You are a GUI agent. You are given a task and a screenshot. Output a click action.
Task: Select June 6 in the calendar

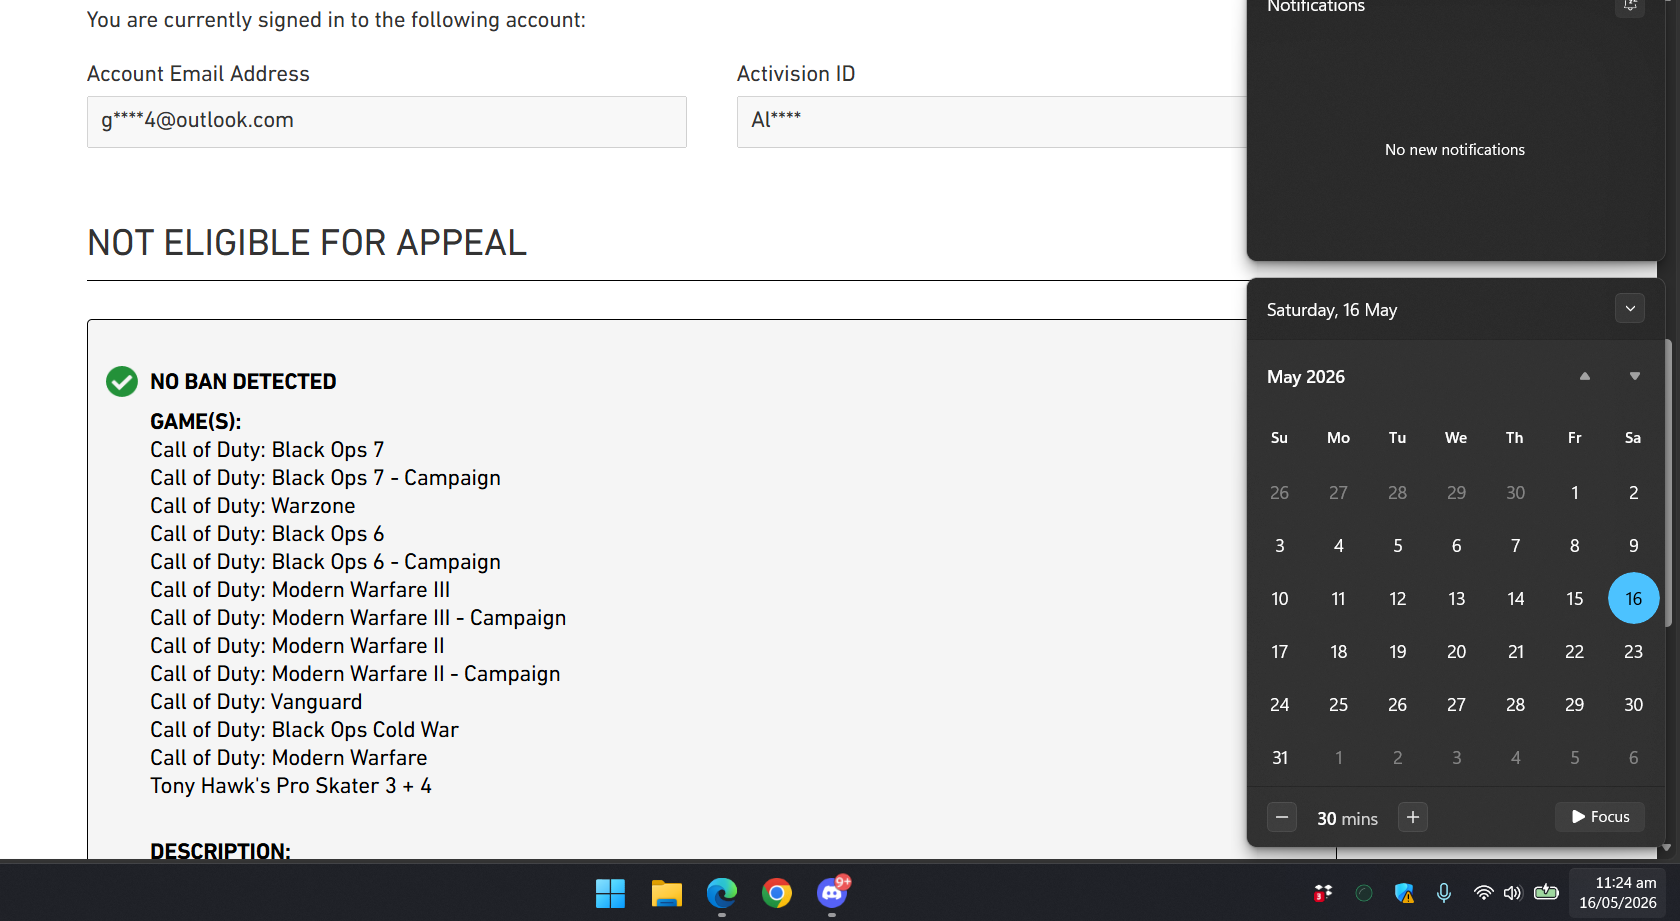(1634, 757)
